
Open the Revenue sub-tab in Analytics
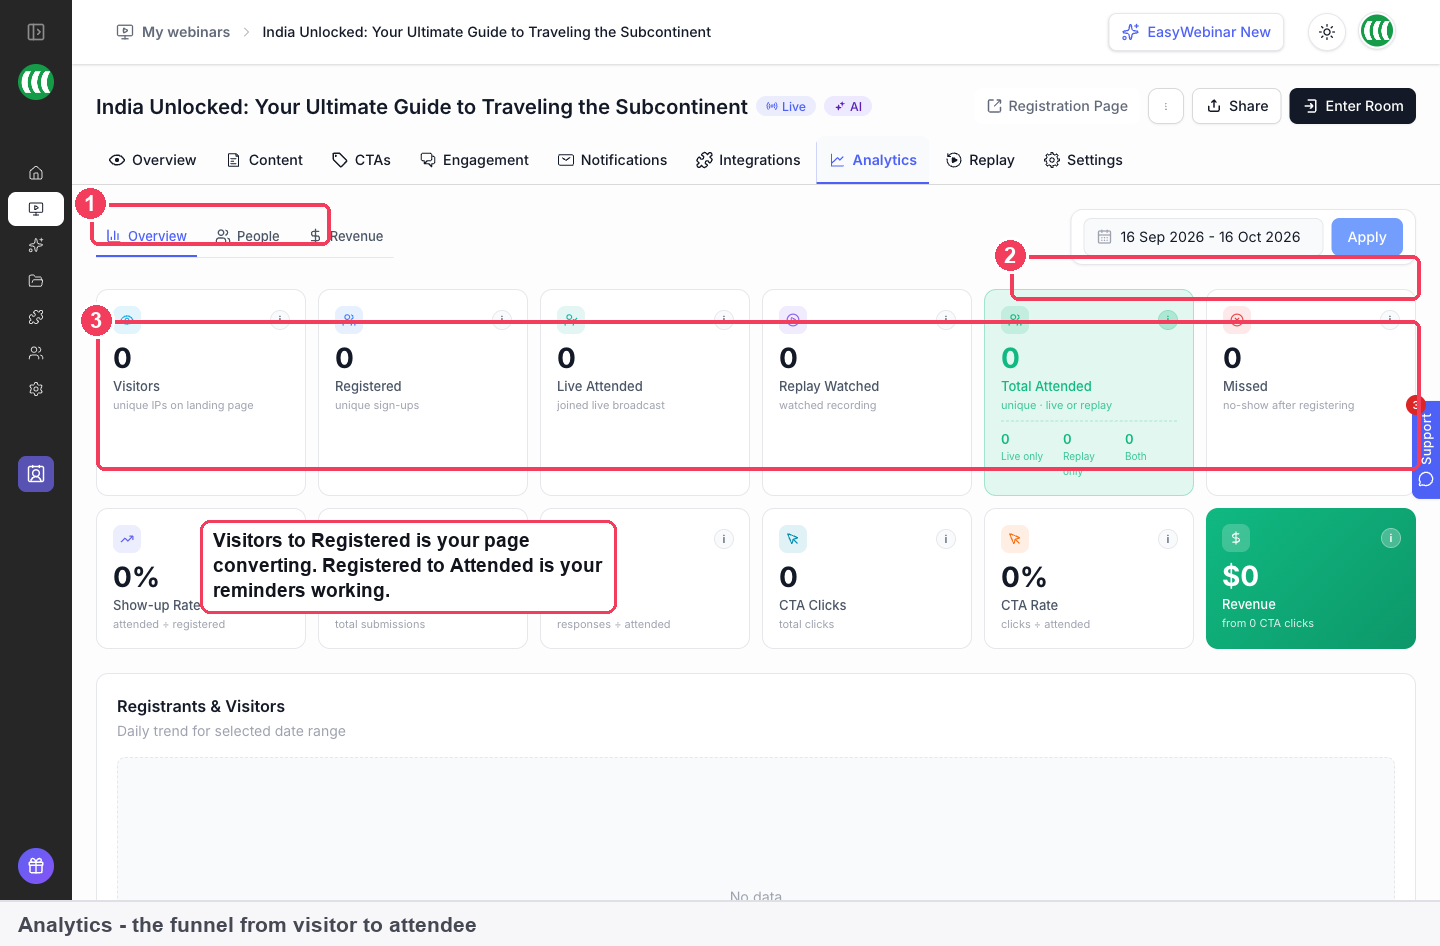click(x=346, y=236)
